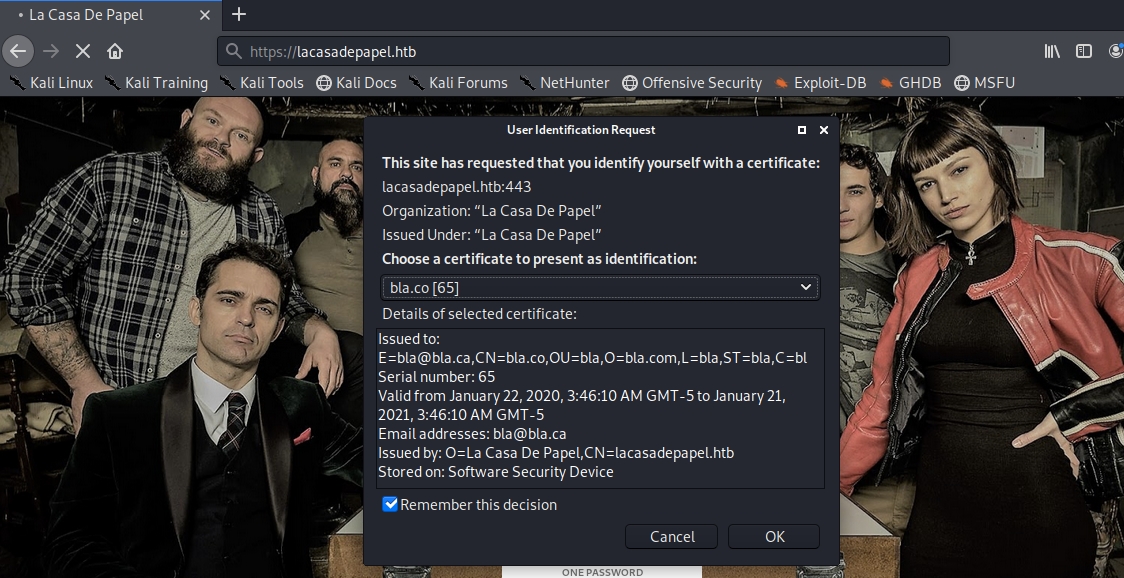
Task: Toggle the sidebar view icon
Action: [1084, 51]
